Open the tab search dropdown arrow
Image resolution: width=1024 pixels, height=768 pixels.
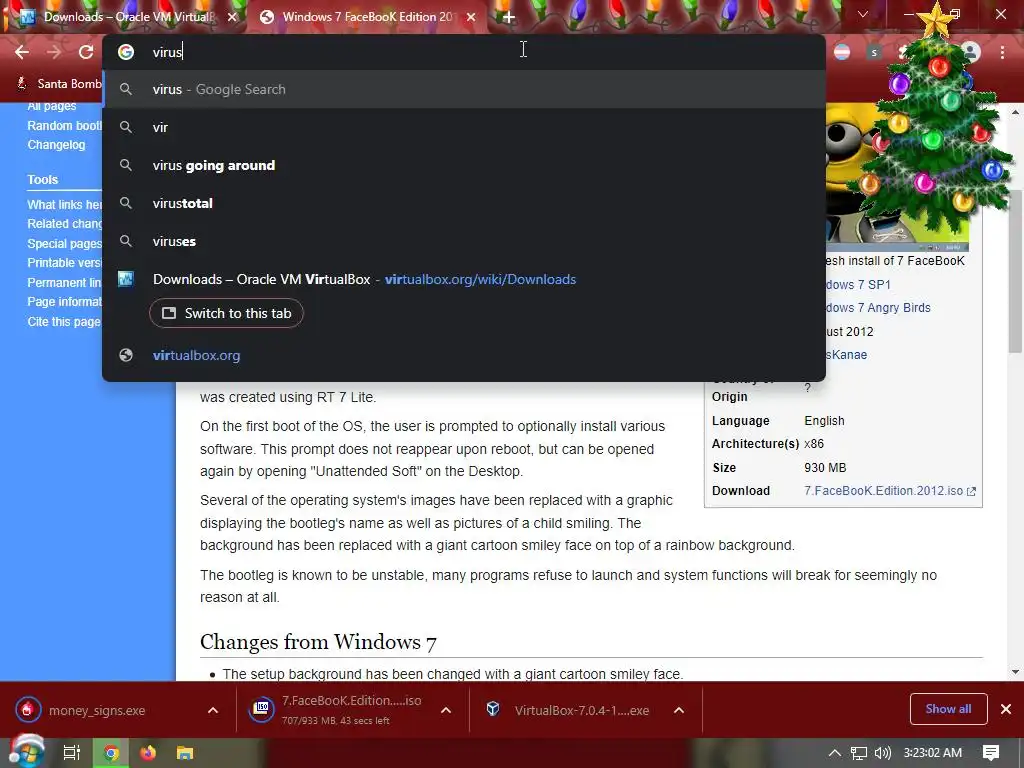pos(863,14)
